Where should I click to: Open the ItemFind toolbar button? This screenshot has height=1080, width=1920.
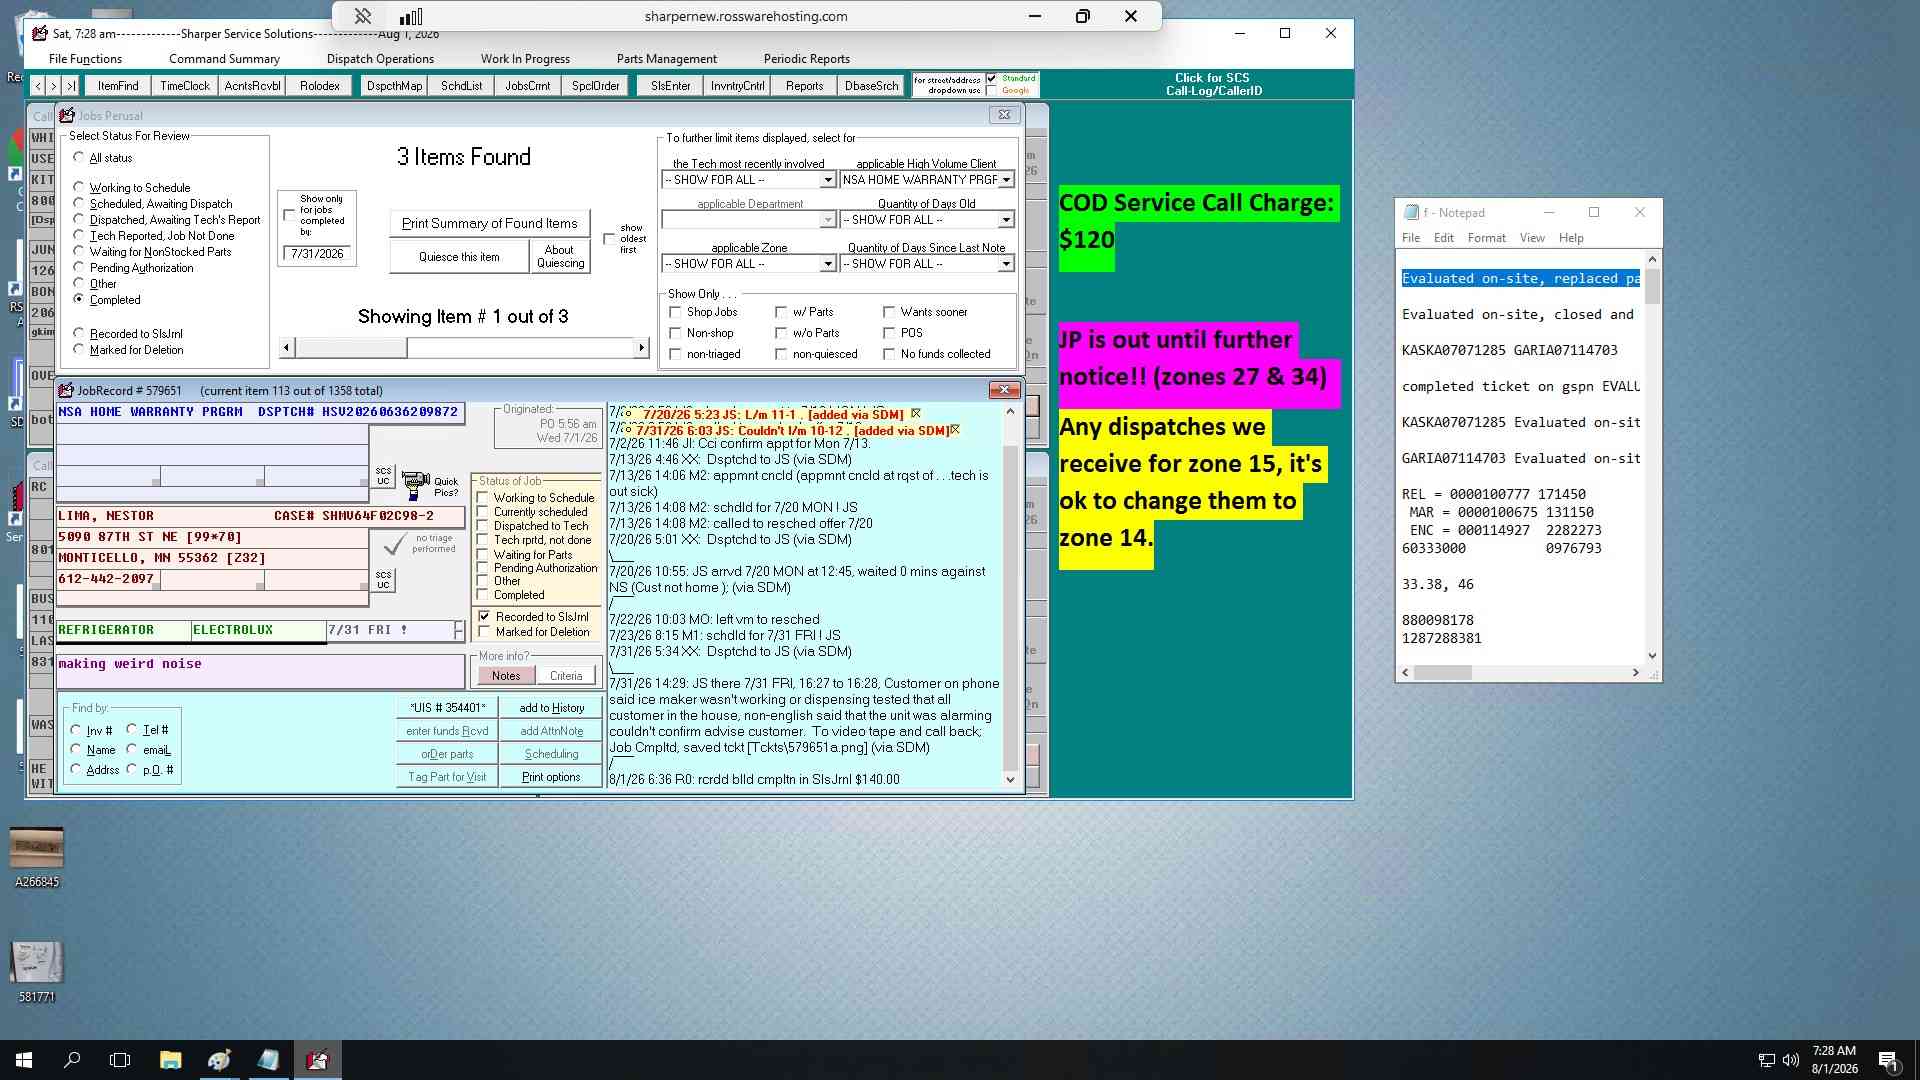[118, 86]
